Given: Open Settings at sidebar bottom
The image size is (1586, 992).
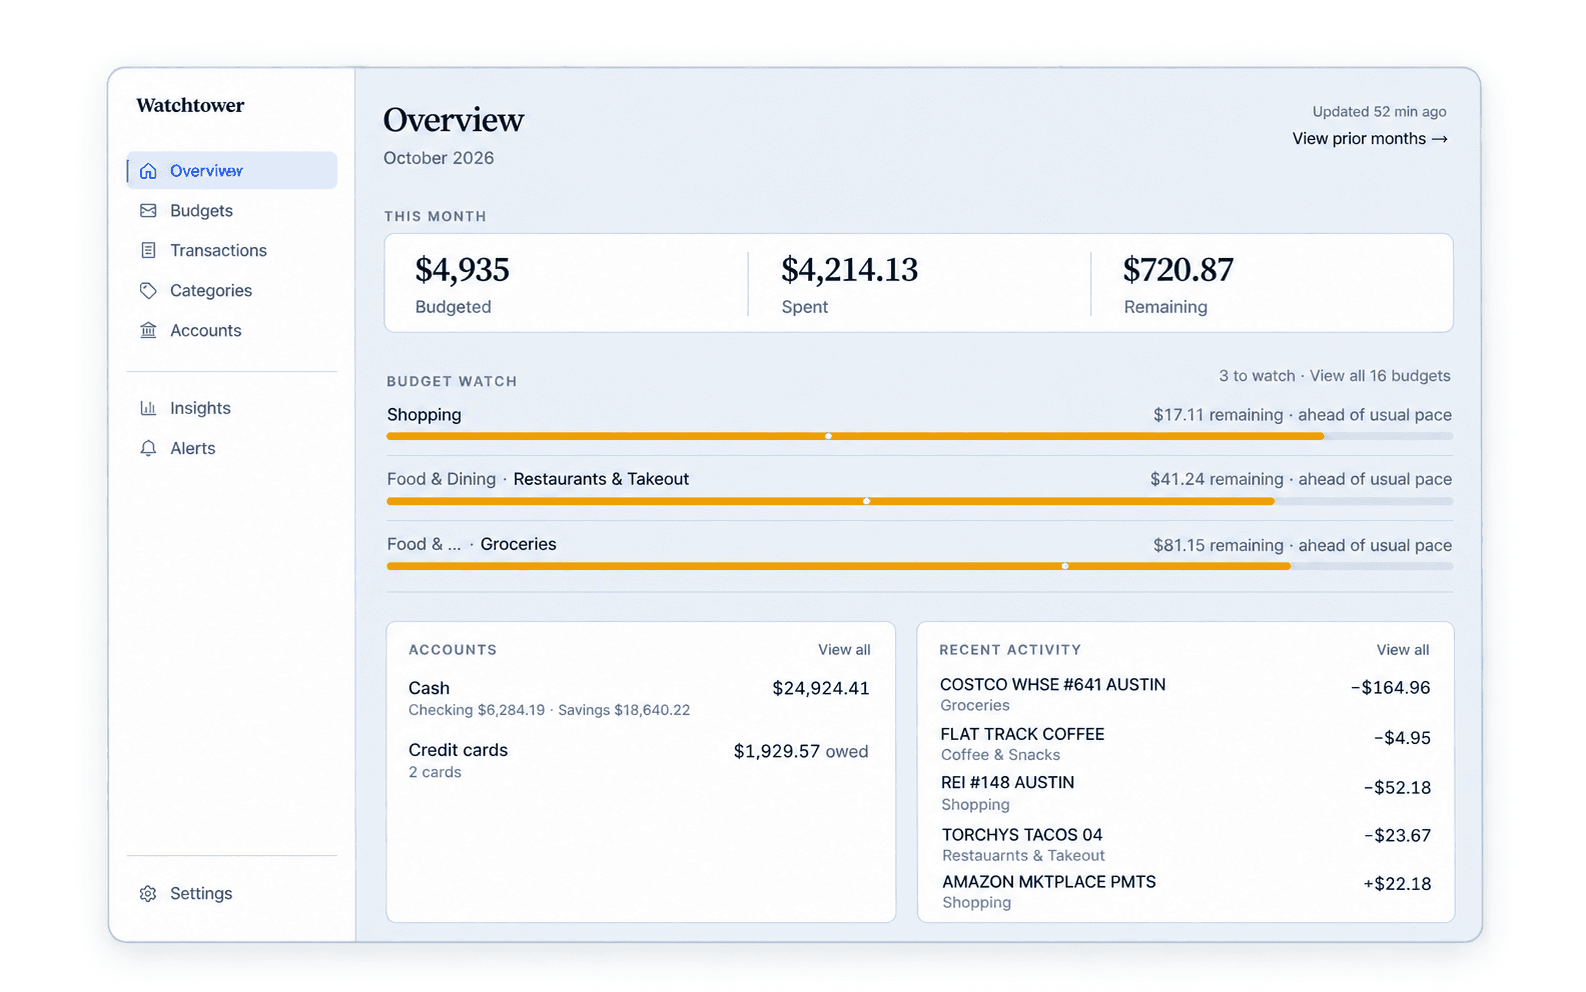Looking at the screenshot, I should click(232, 893).
